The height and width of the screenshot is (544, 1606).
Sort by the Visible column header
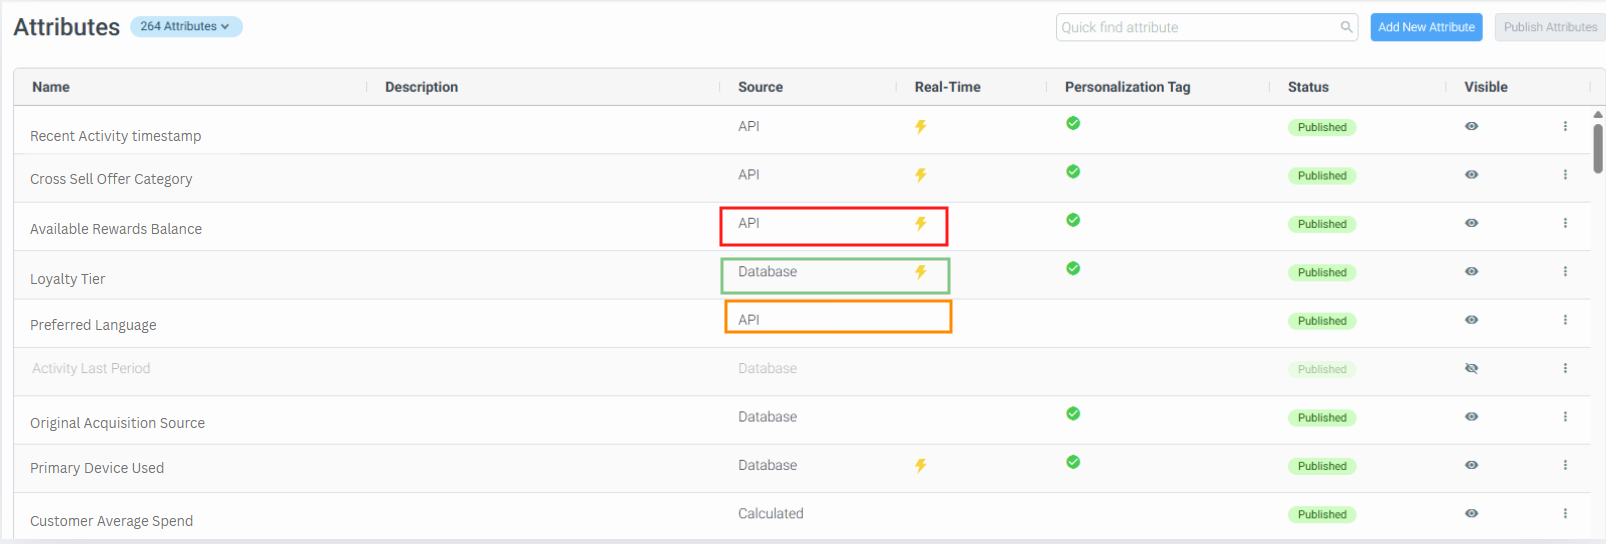(x=1485, y=87)
